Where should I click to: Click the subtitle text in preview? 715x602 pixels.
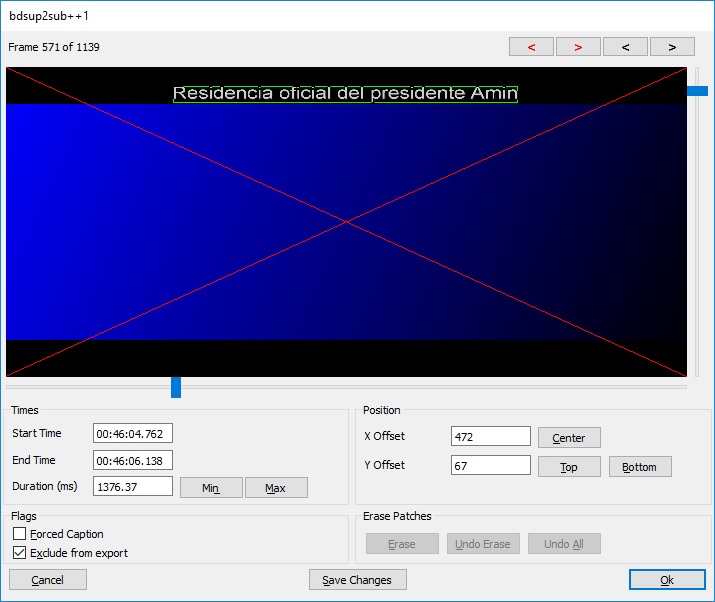345,93
